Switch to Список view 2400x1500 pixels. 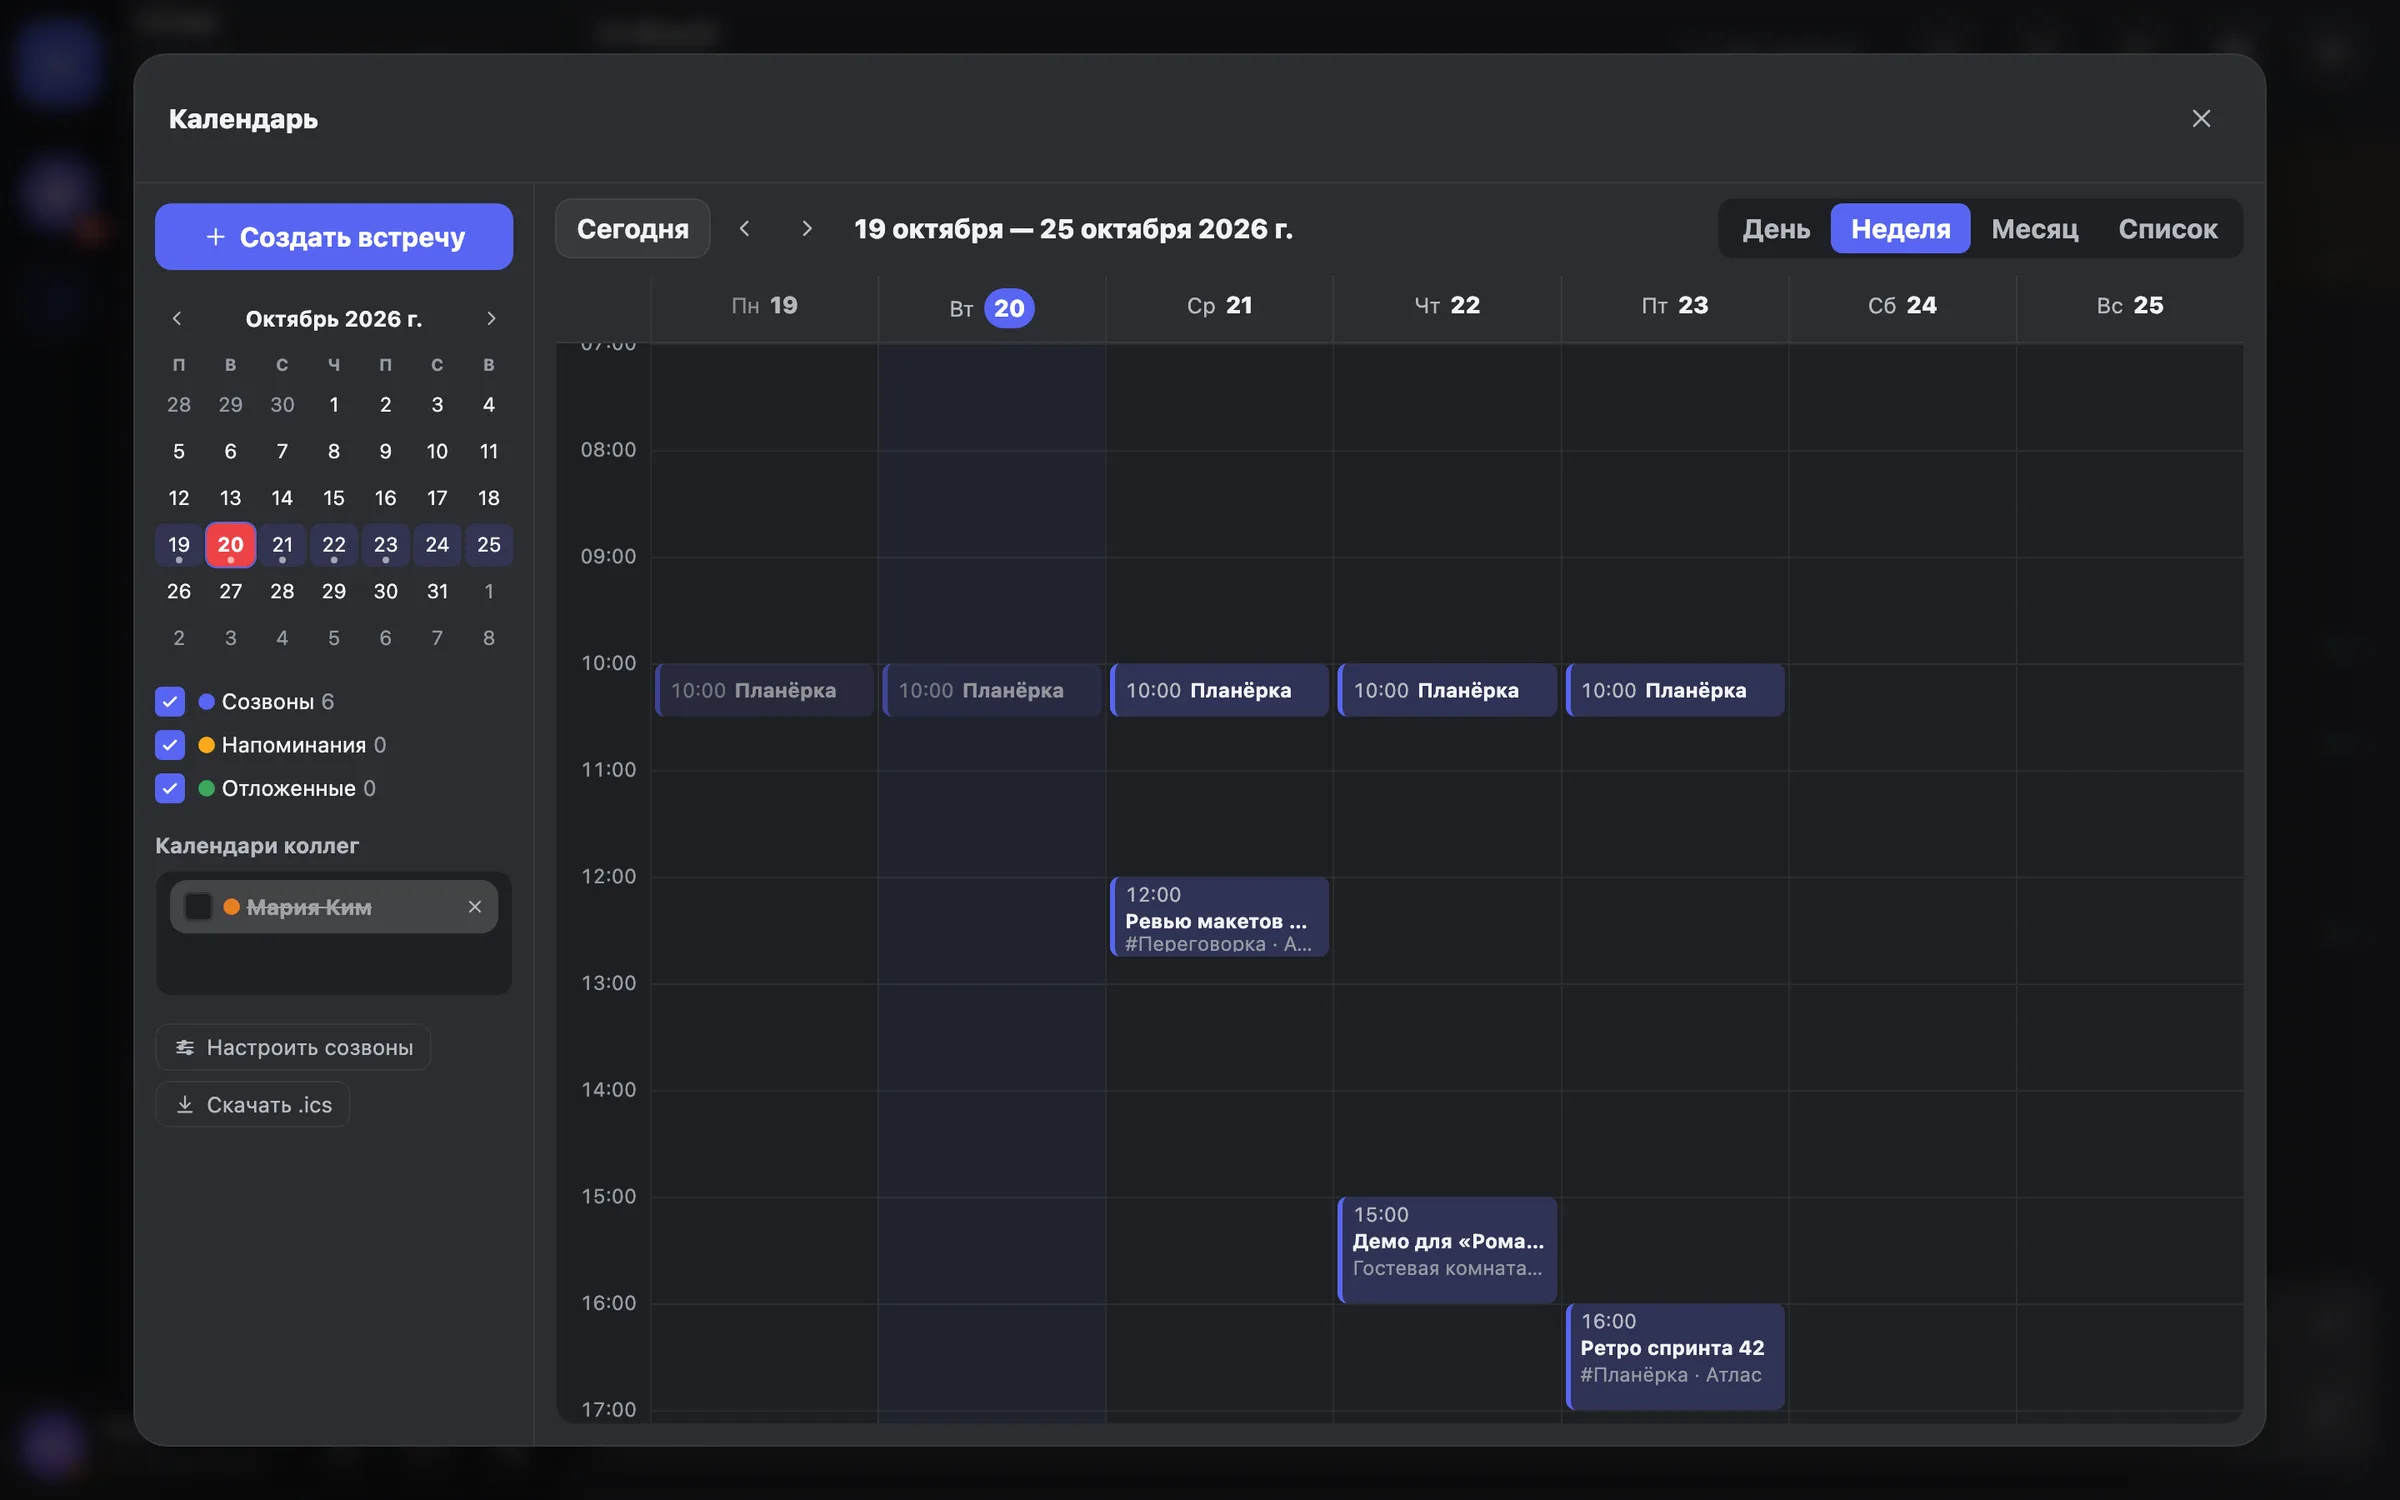(2167, 229)
